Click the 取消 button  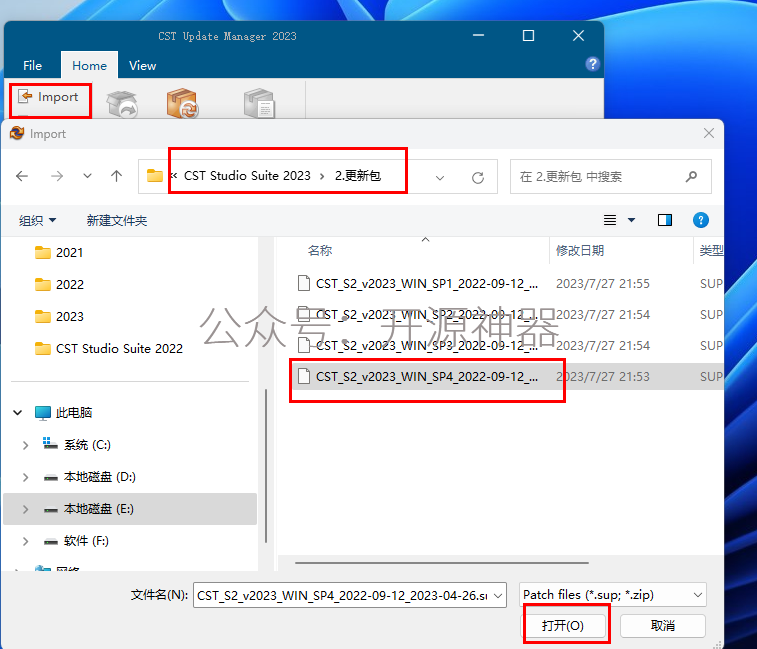[x=662, y=626]
